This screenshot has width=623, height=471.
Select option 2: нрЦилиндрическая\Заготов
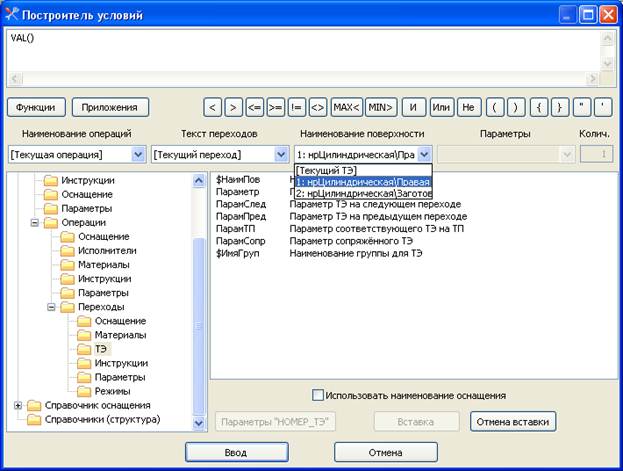pyautogui.click(x=363, y=194)
